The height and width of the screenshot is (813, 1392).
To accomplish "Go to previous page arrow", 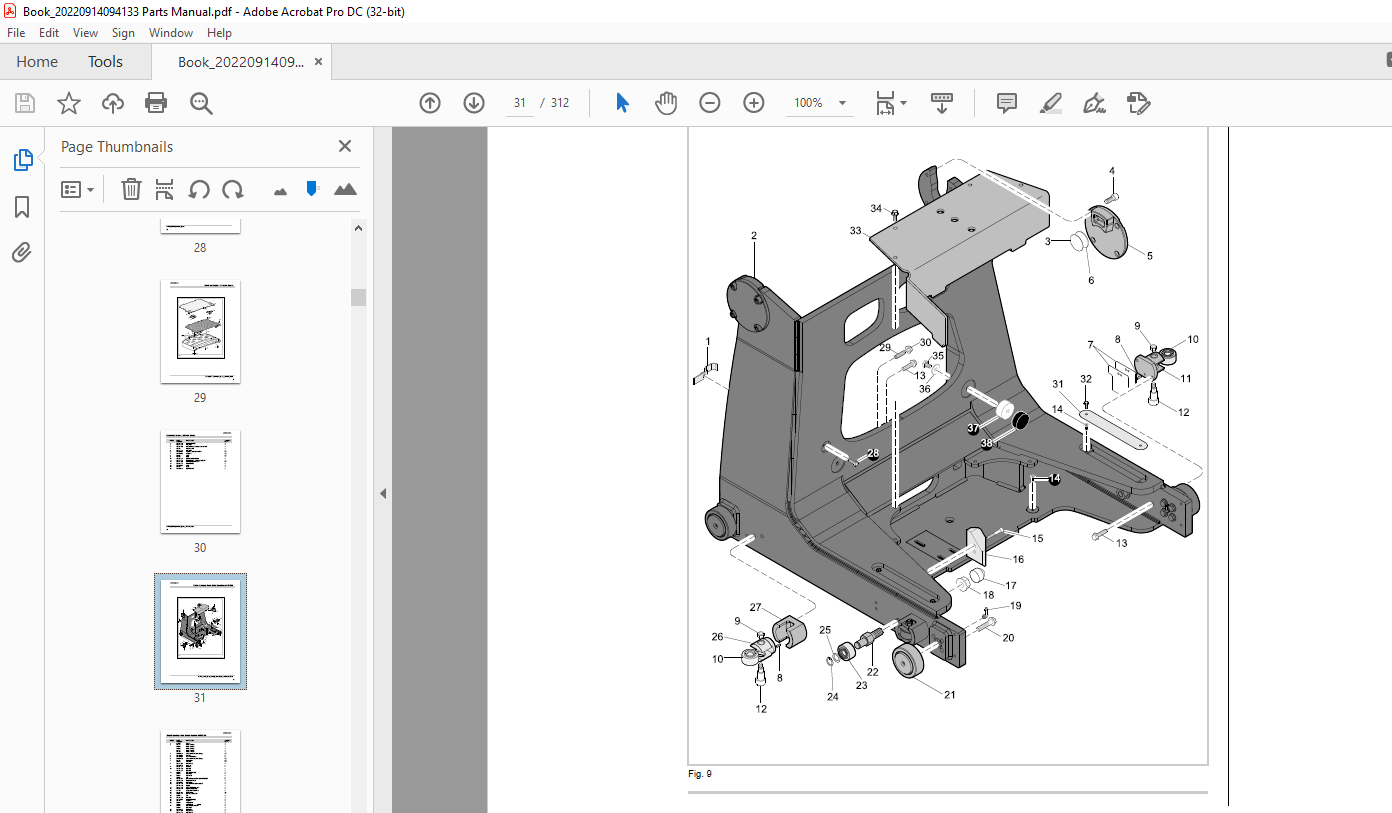I will click(x=430, y=103).
